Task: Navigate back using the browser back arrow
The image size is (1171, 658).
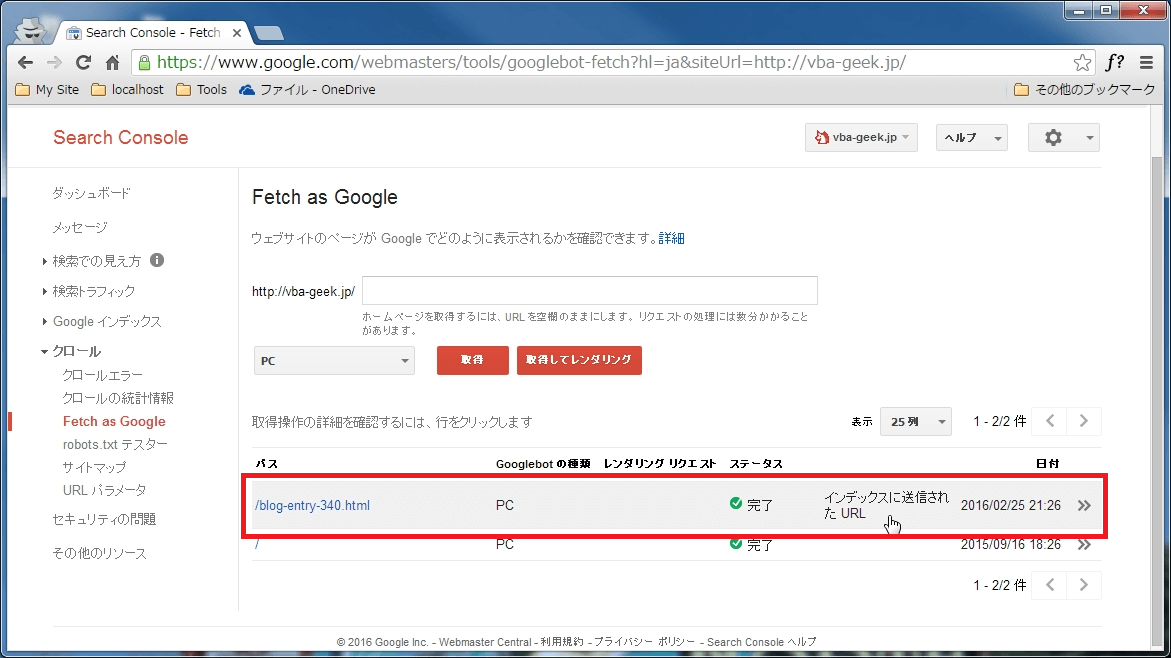Action: point(24,61)
